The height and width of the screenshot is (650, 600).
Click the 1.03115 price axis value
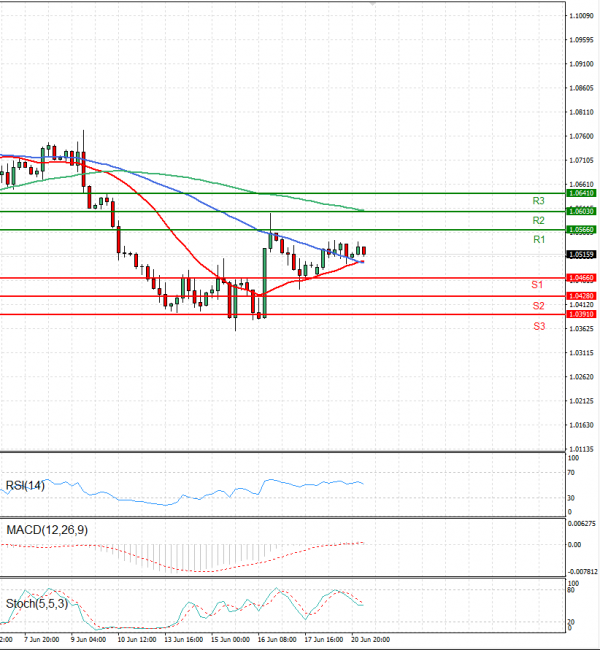[x=582, y=353]
